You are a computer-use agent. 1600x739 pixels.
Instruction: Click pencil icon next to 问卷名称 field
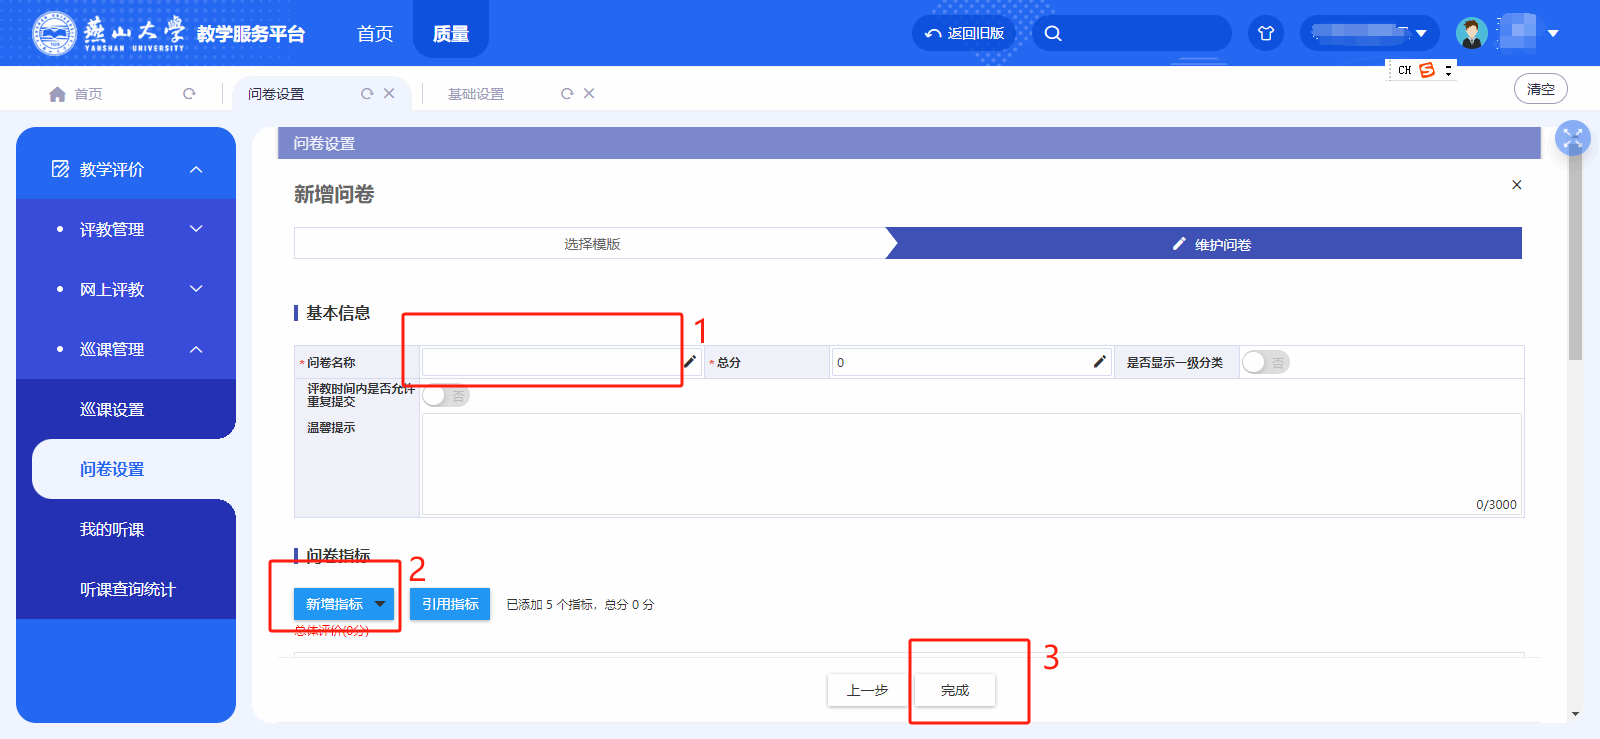tap(690, 362)
